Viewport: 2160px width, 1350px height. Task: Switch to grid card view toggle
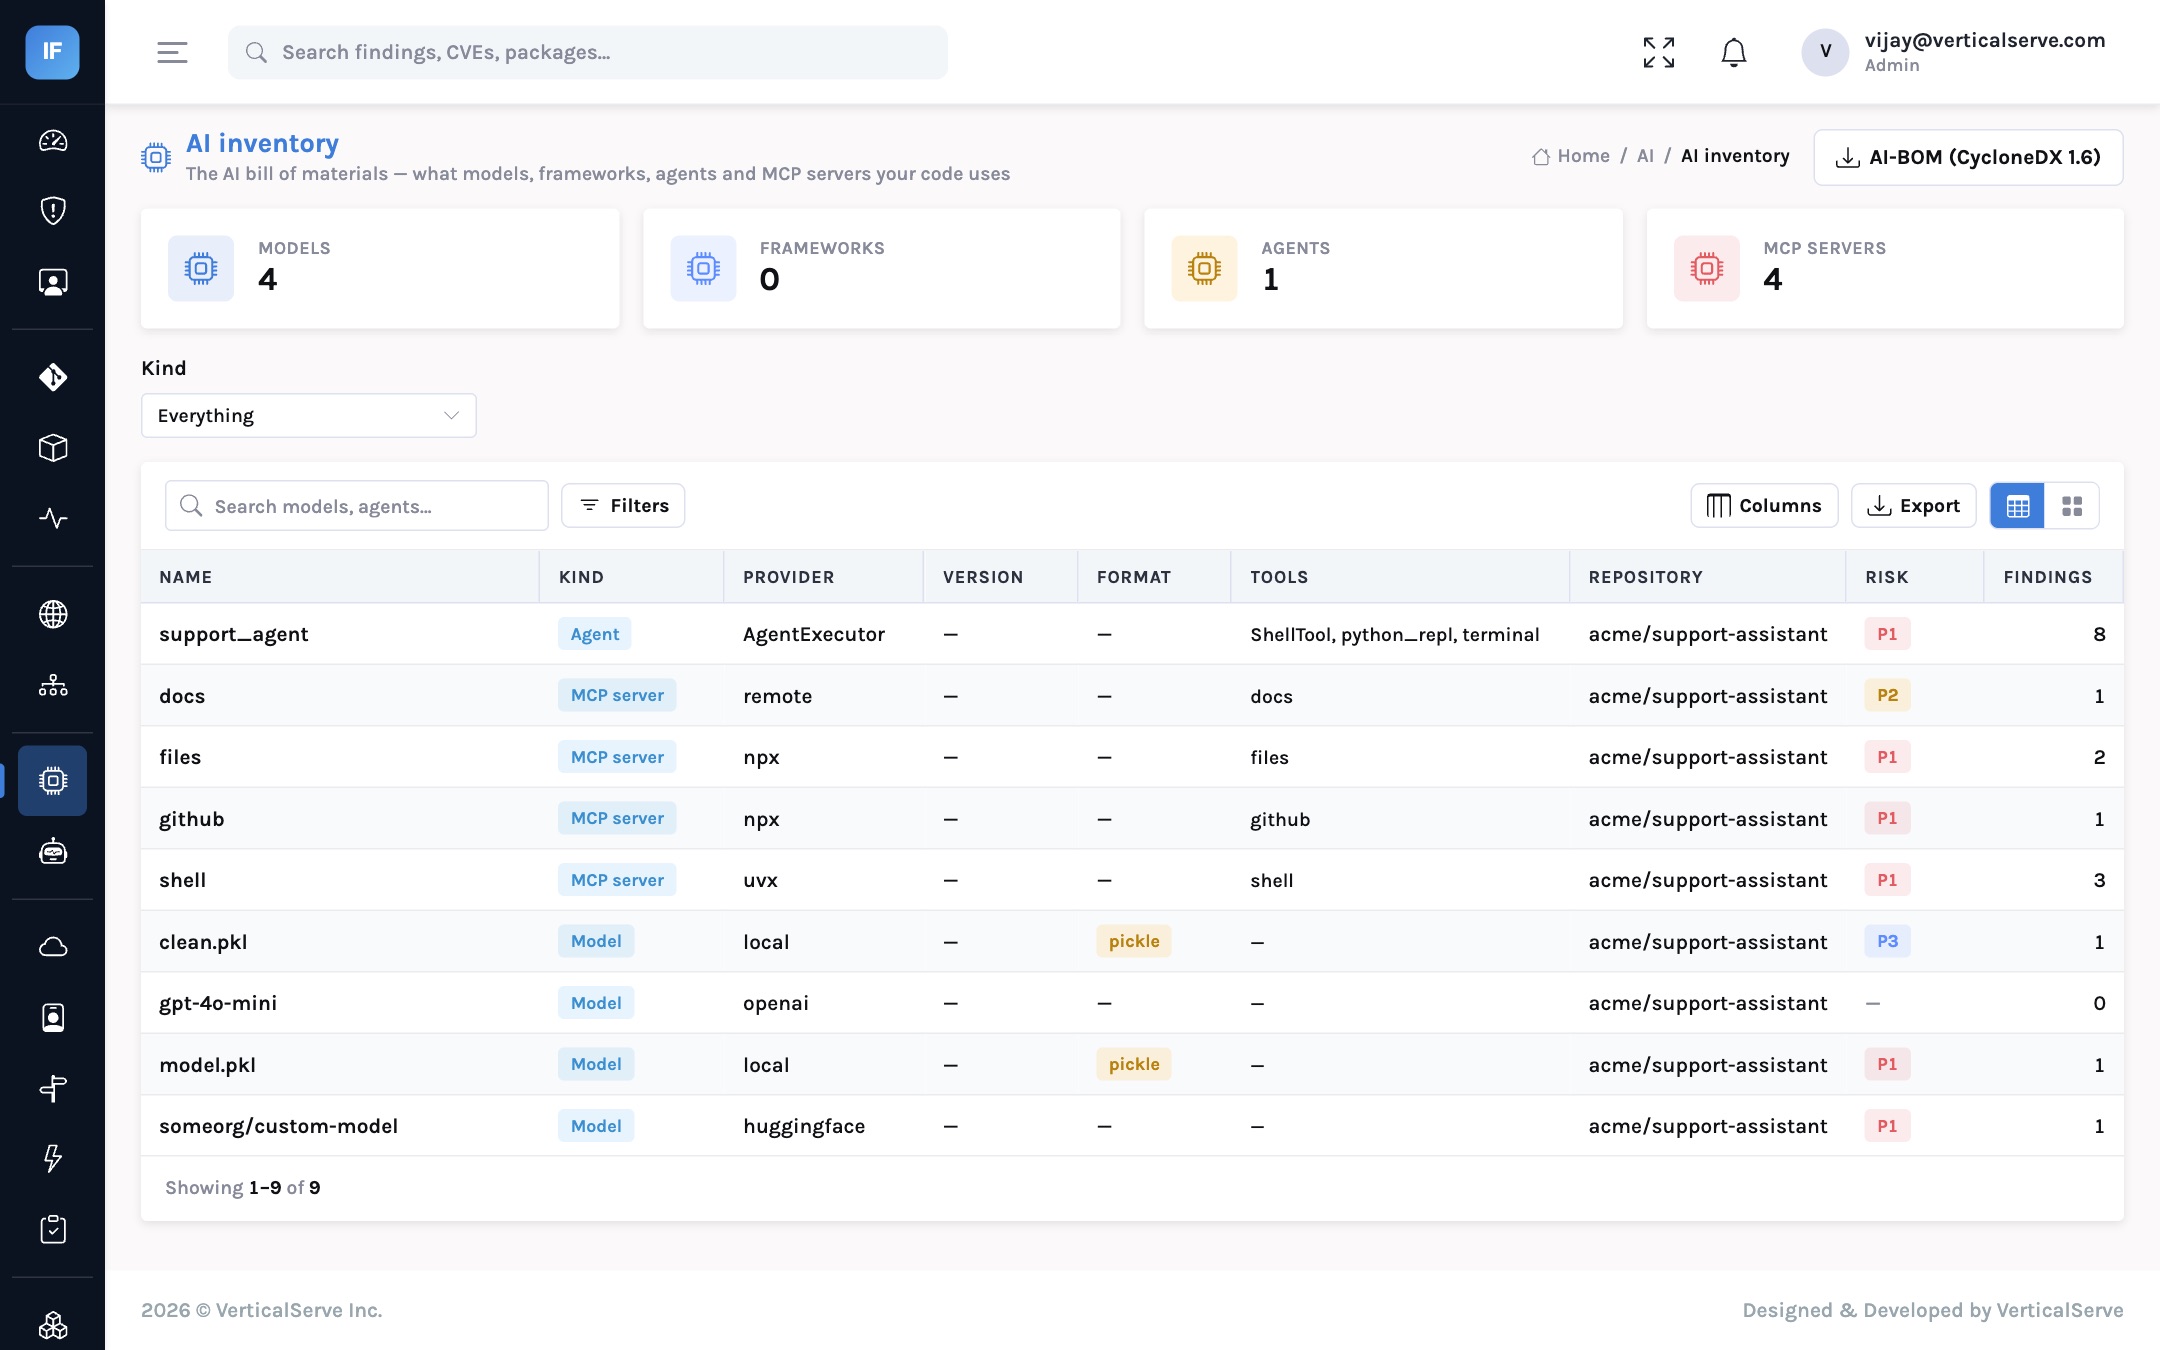2072,506
